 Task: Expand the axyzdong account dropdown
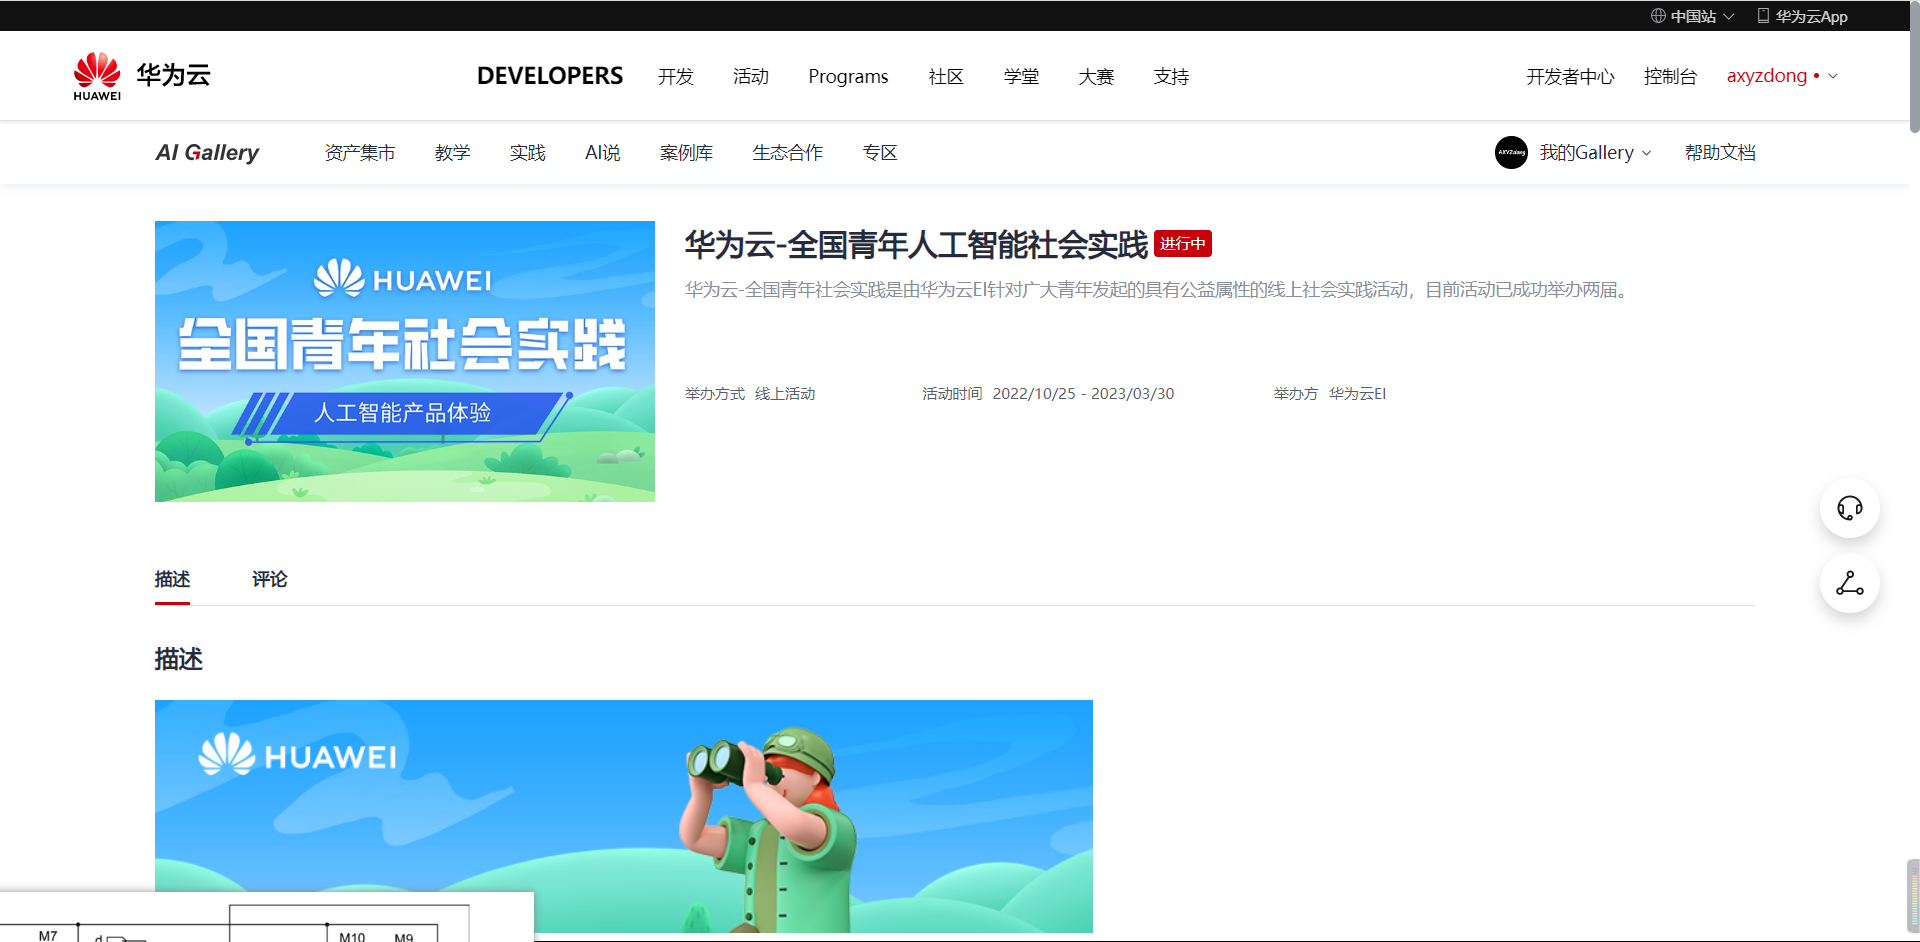1782,76
